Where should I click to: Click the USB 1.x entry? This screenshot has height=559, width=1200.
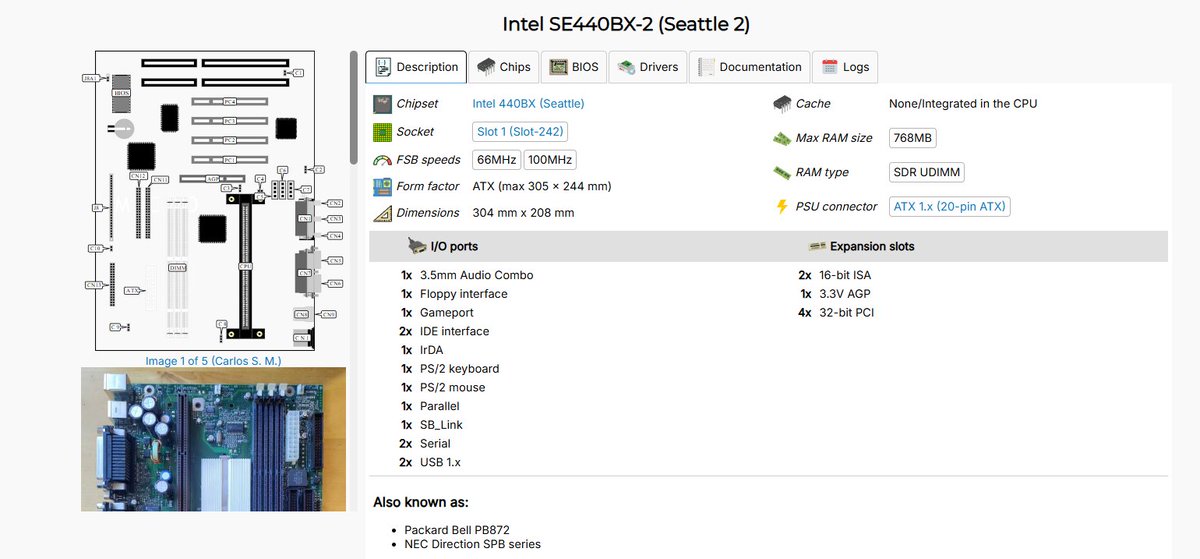(440, 462)
